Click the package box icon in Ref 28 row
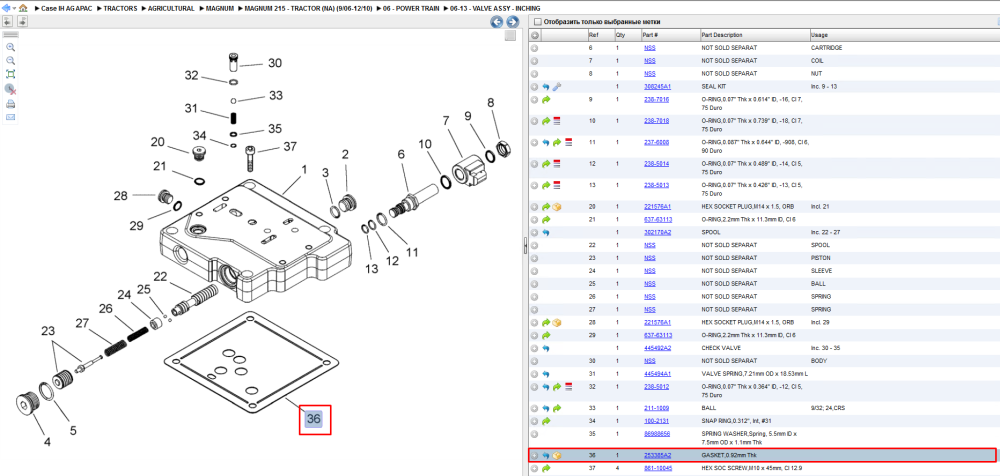 (x=557, y=322)
